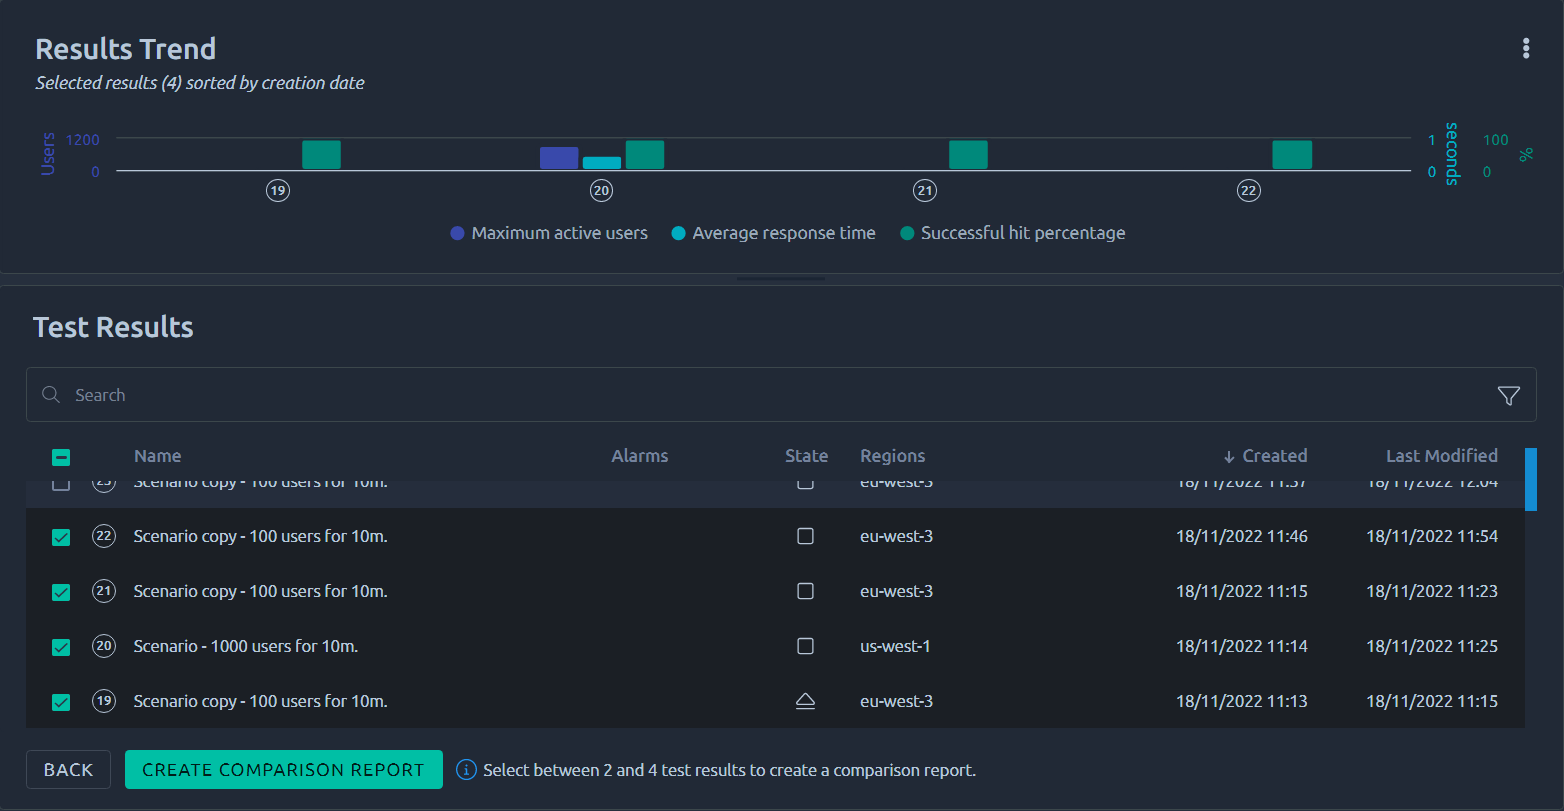Open result 22 'Scenario copy - 100 users for 10m.'
Screen dimensions: 1564x811
click(261, 536)
